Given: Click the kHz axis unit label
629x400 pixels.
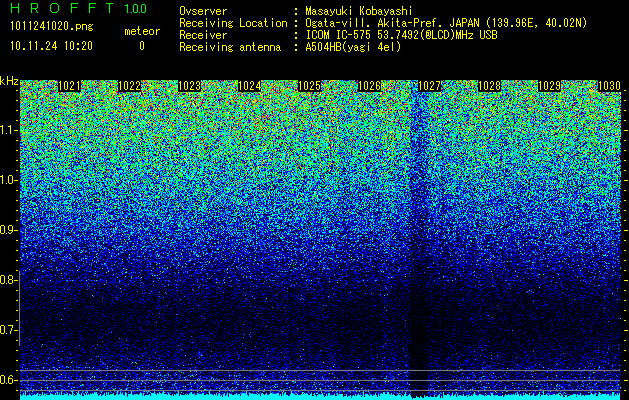Looking at the screenshot, I should [x=9, y=81].
